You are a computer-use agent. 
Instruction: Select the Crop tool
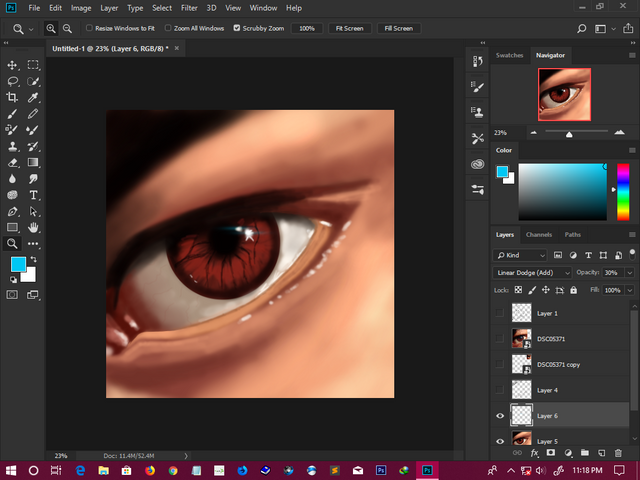tap(12, 98)
